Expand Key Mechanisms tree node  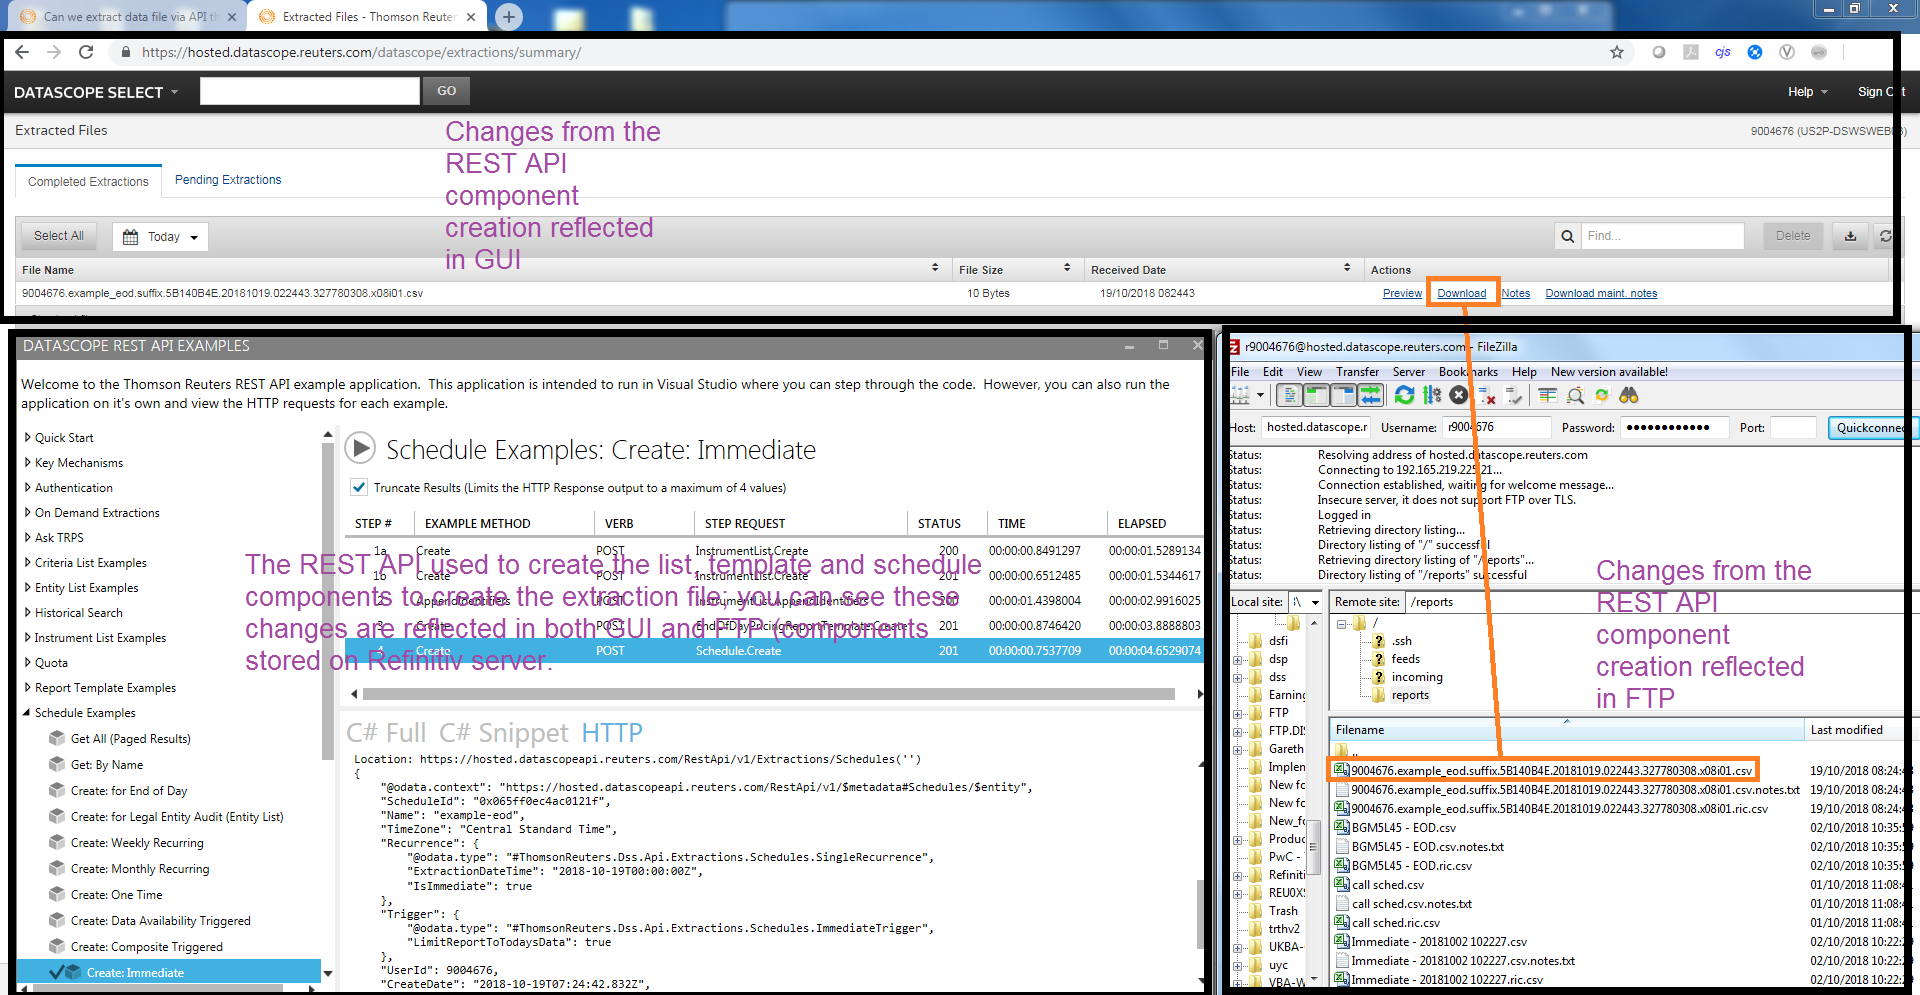click(x=28, y=462)
